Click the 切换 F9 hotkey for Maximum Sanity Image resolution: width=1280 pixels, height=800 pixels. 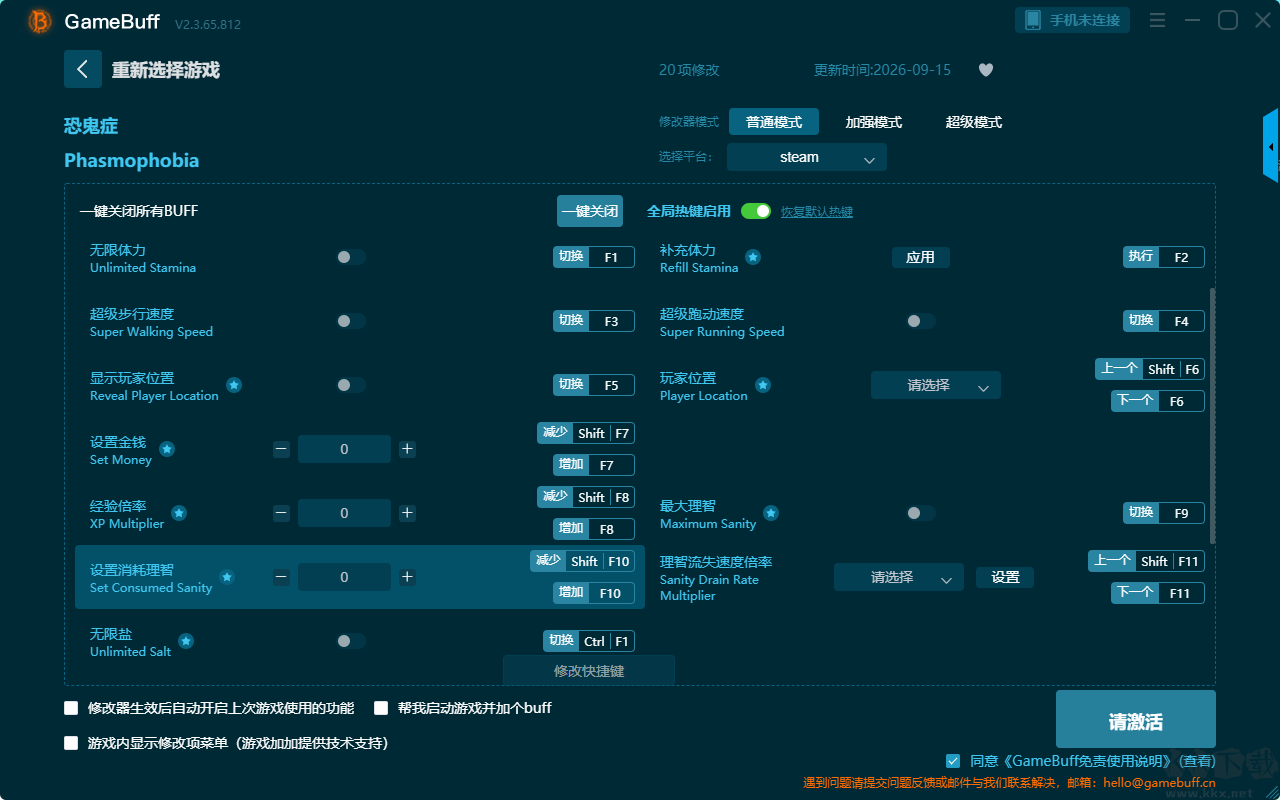[1164, 513]
